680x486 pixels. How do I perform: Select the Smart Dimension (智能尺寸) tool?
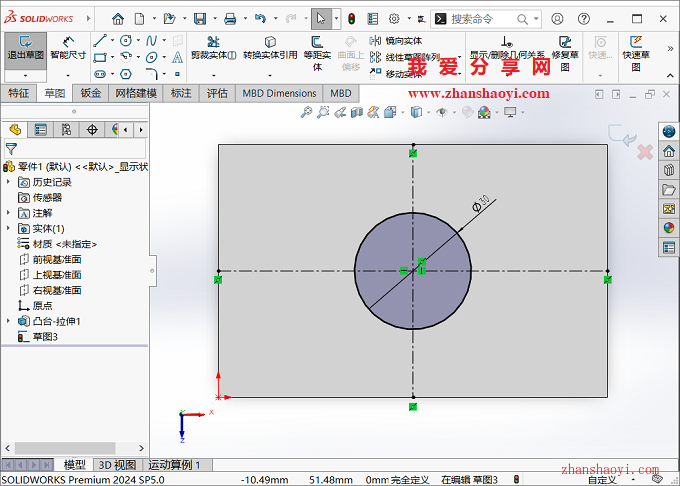click(x=68, y=47)
